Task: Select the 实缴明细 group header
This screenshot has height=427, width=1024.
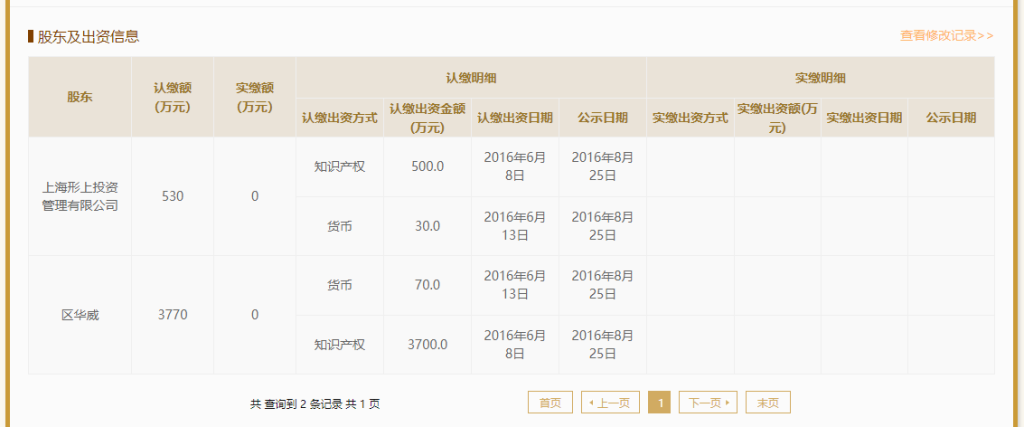Action: pos(820,77)
